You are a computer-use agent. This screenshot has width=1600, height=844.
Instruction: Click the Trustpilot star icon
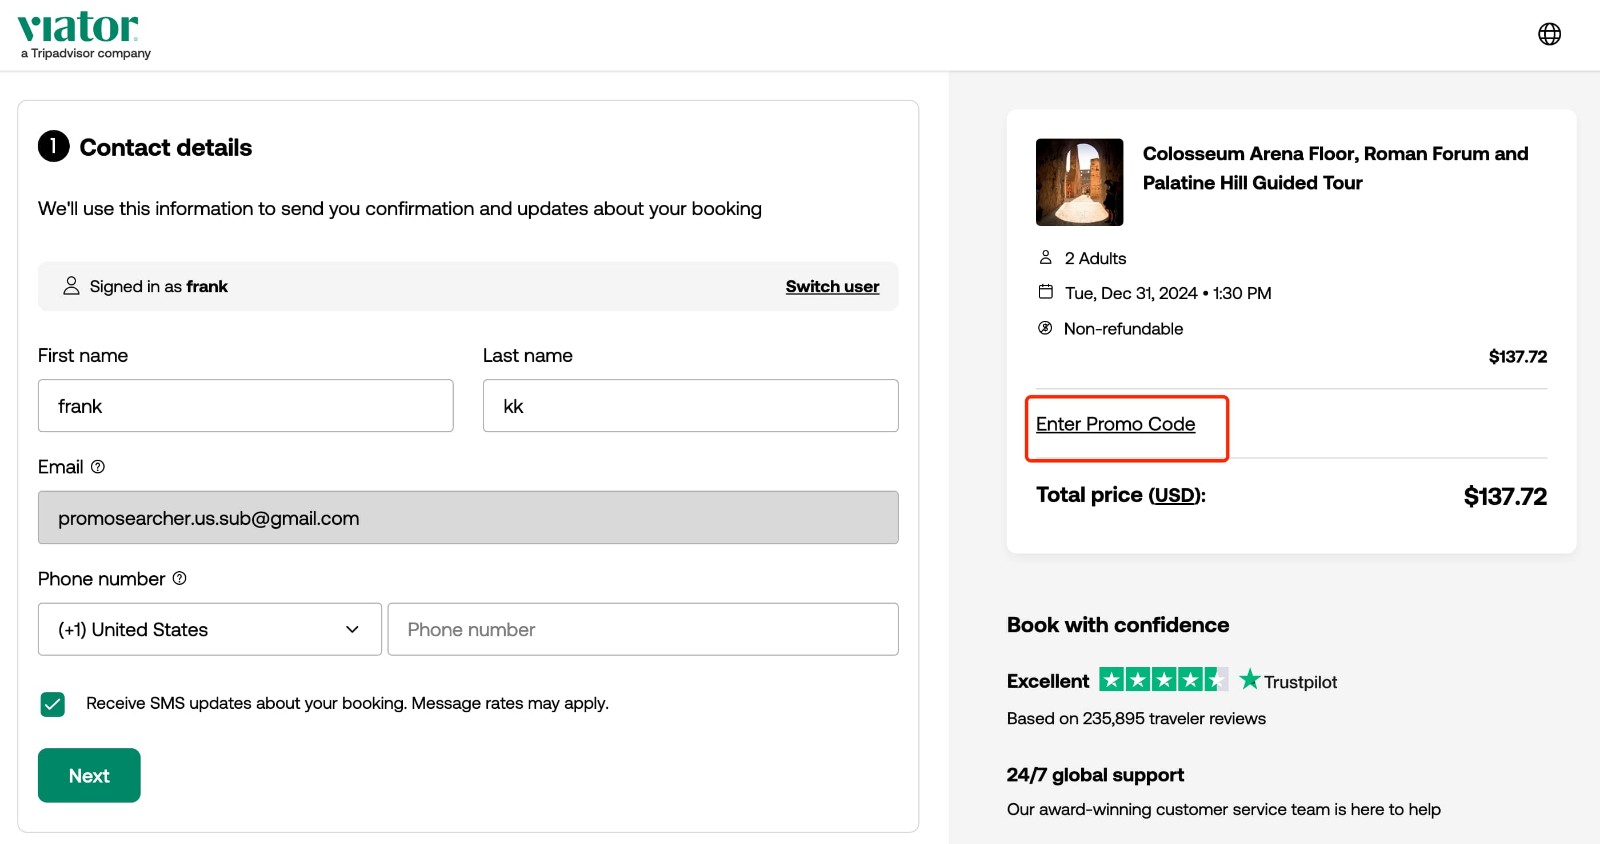(x=1250, y=680)
